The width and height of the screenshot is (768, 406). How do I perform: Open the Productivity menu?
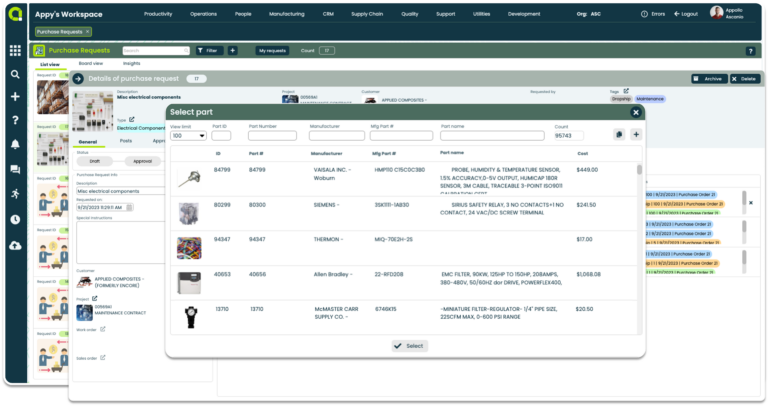click(x=158, y=14)
